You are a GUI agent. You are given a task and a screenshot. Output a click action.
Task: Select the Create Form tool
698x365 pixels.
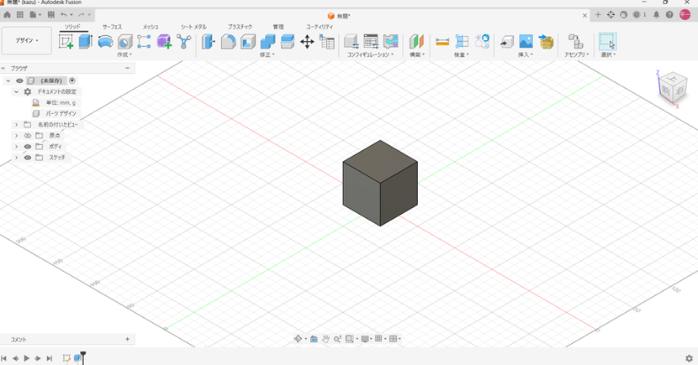(164, 41)
